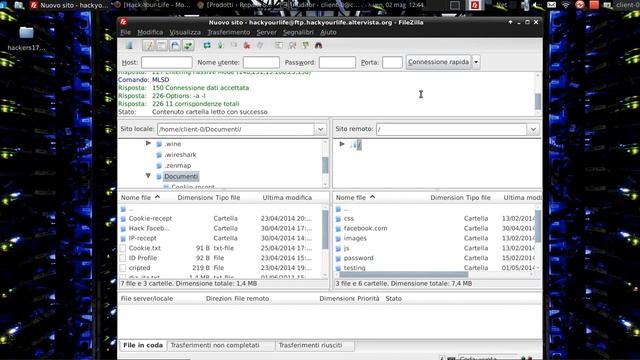This screenshot has height=360, width=640.
Task: Click the Host input field
Action: tap(167, 62)
